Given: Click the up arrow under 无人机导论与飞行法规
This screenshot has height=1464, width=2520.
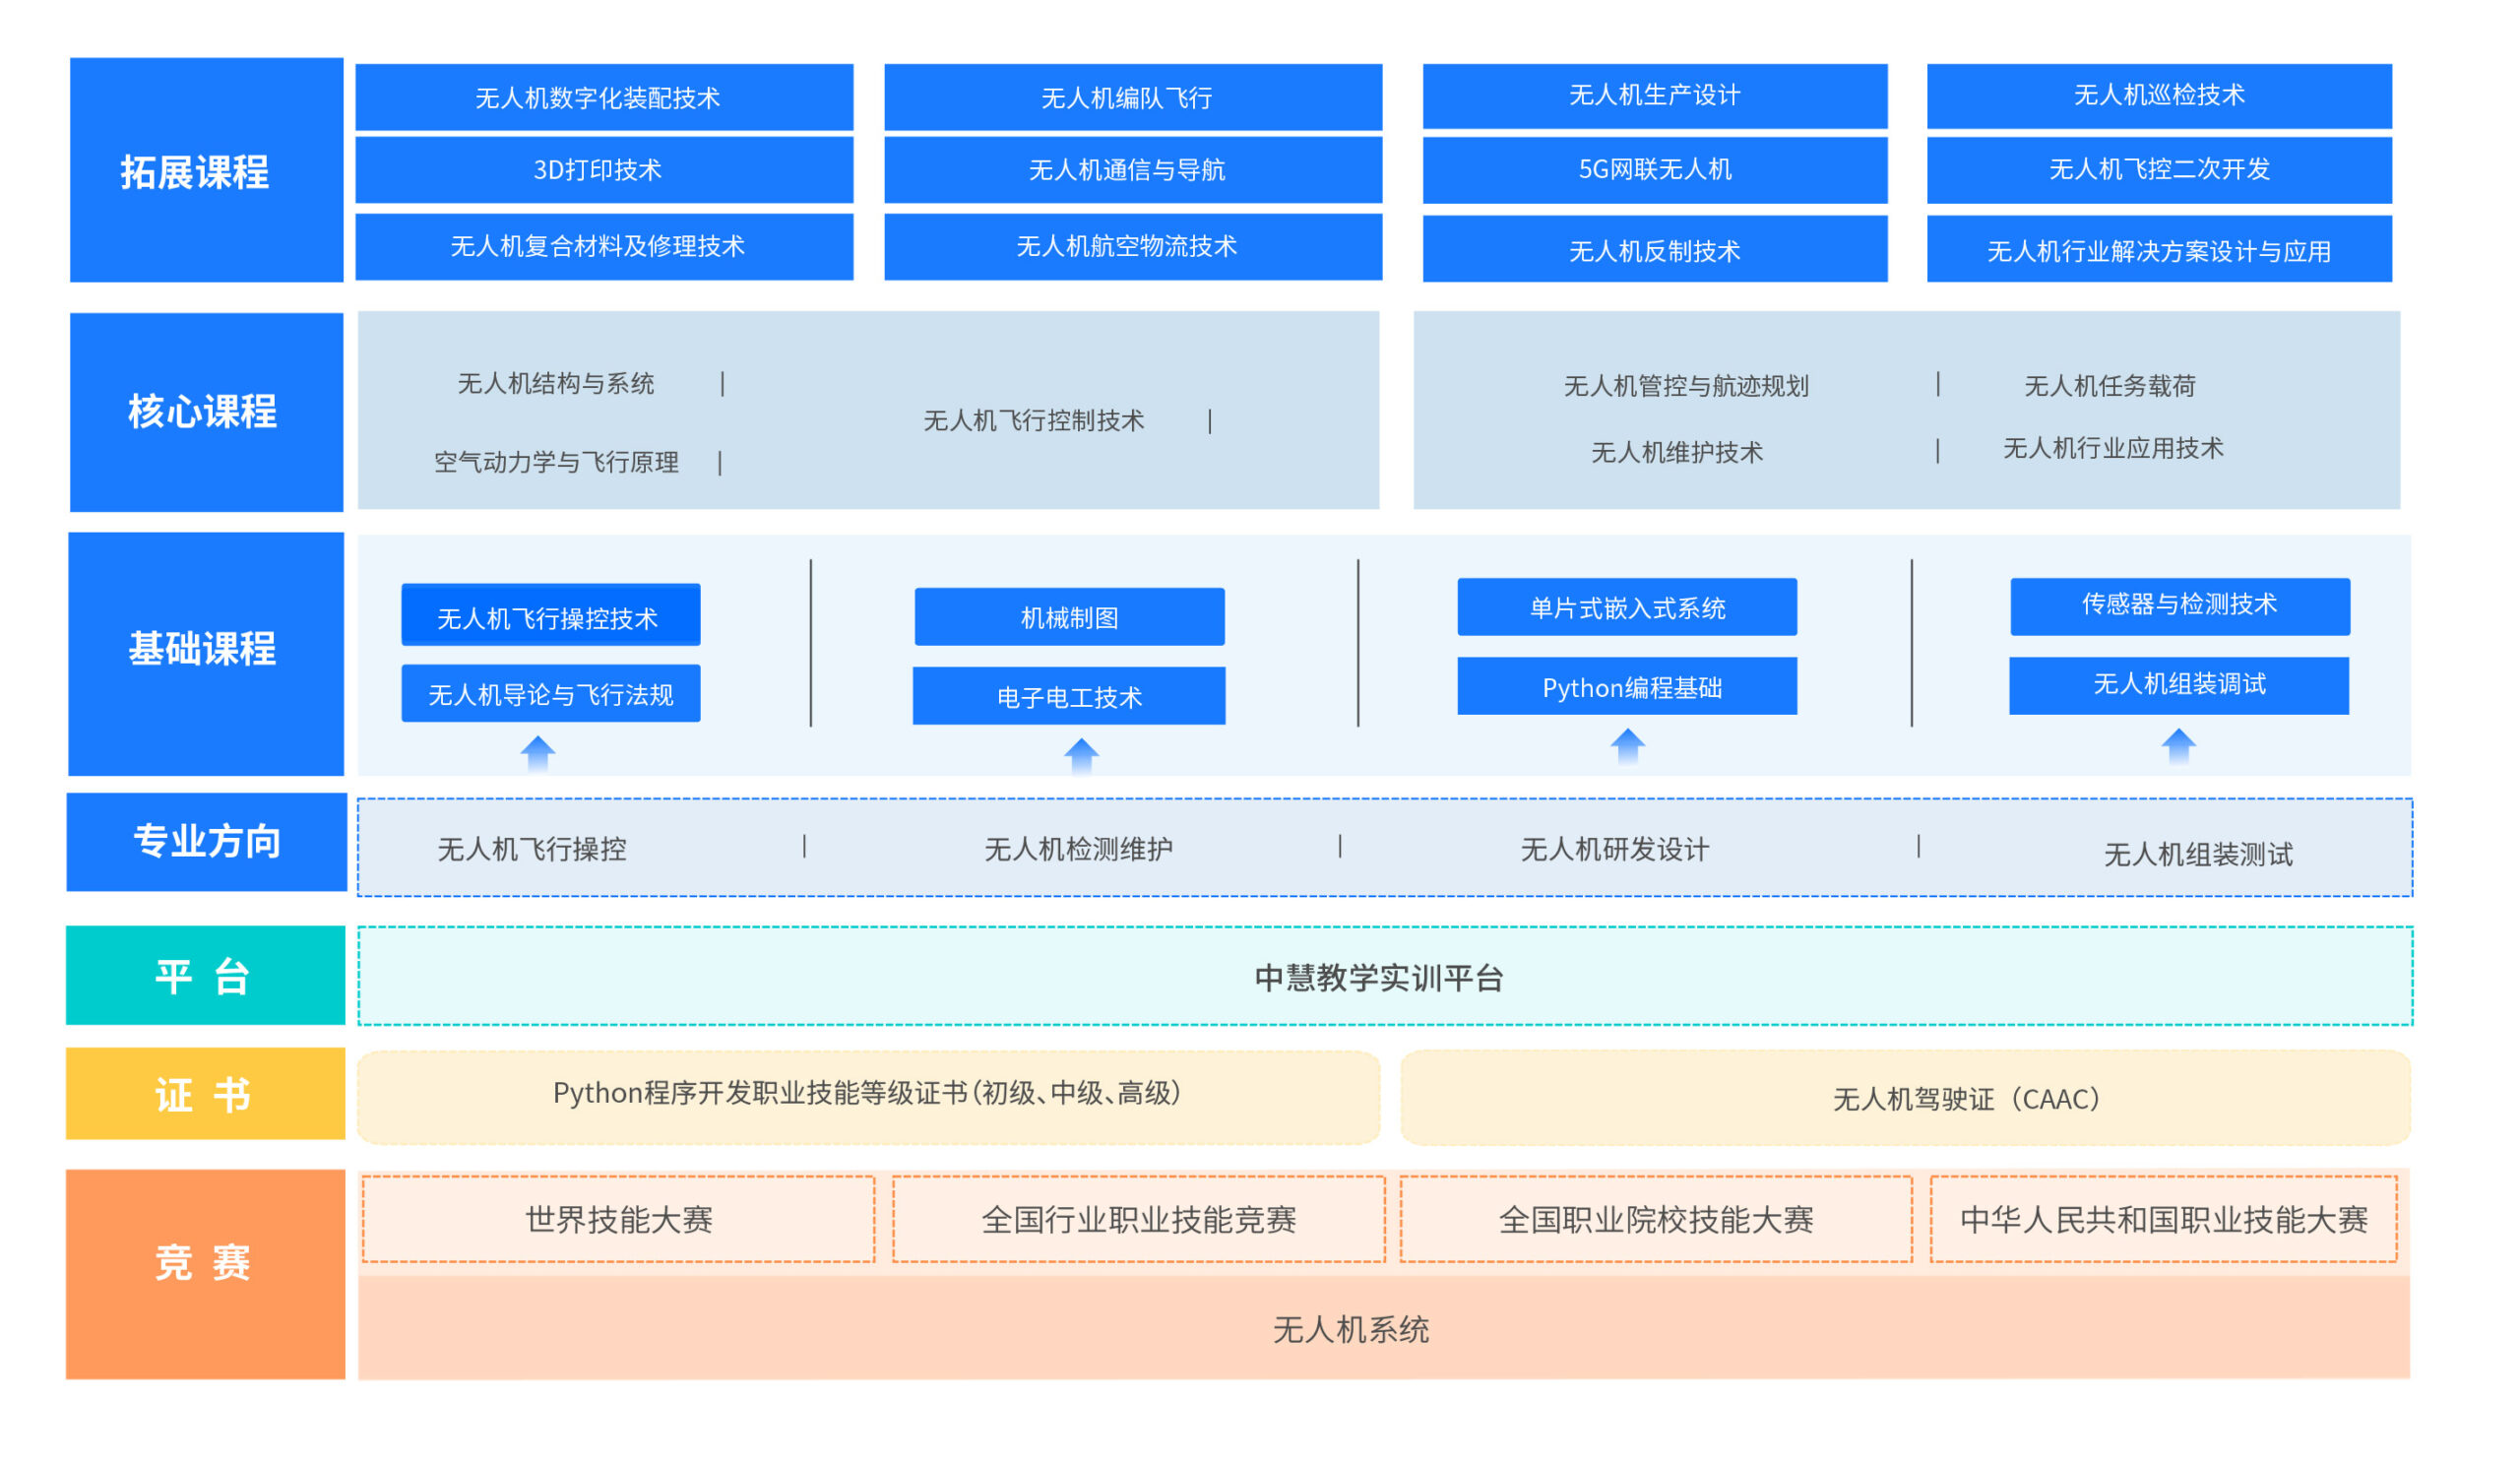Looking at the screenshot, I should point(538,754).
